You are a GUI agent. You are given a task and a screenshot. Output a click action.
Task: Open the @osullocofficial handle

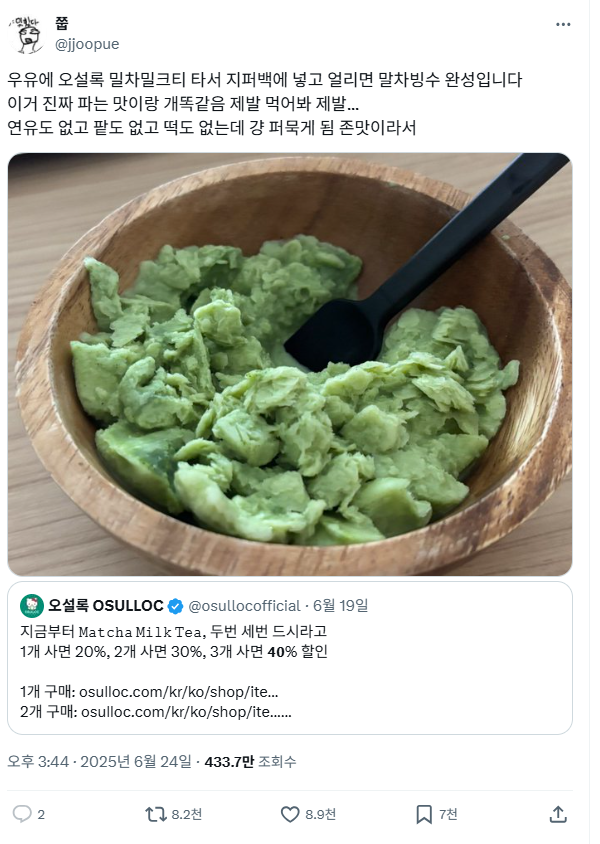tap(244, 606)
